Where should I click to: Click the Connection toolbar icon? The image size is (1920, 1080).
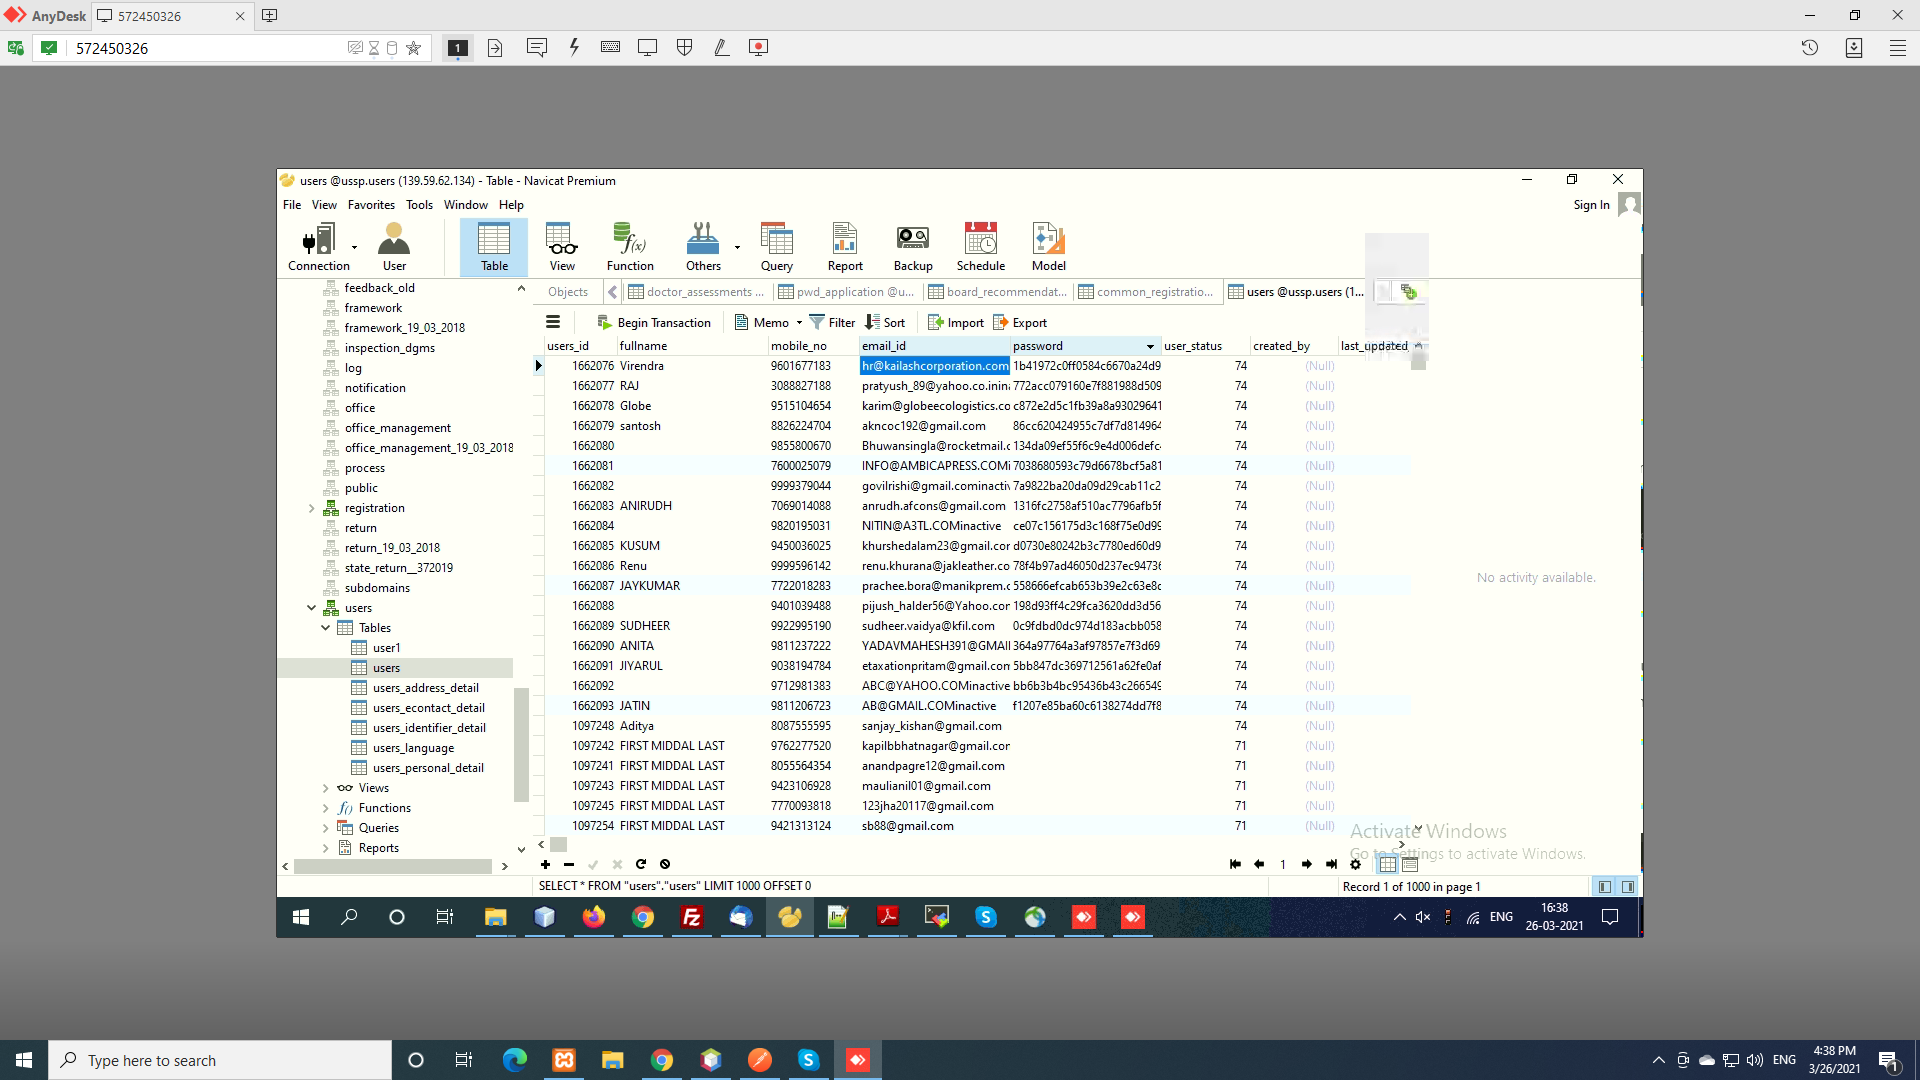pyautogui.click(x=318, y=246)
